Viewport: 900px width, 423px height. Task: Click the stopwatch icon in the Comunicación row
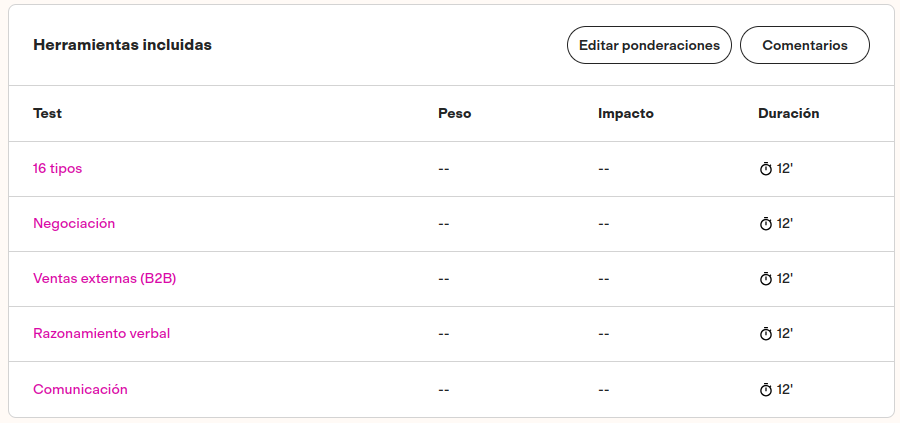(x=766, y=389)
